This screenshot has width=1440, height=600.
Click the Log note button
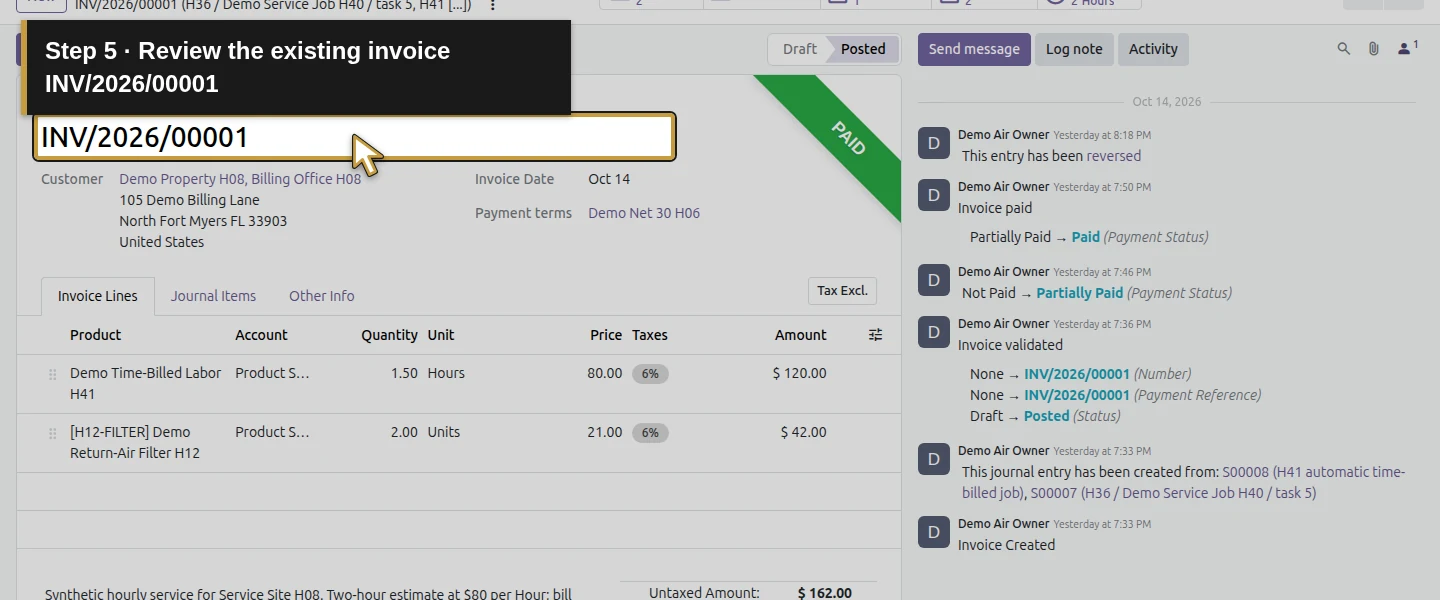(x=1074, y=49)
